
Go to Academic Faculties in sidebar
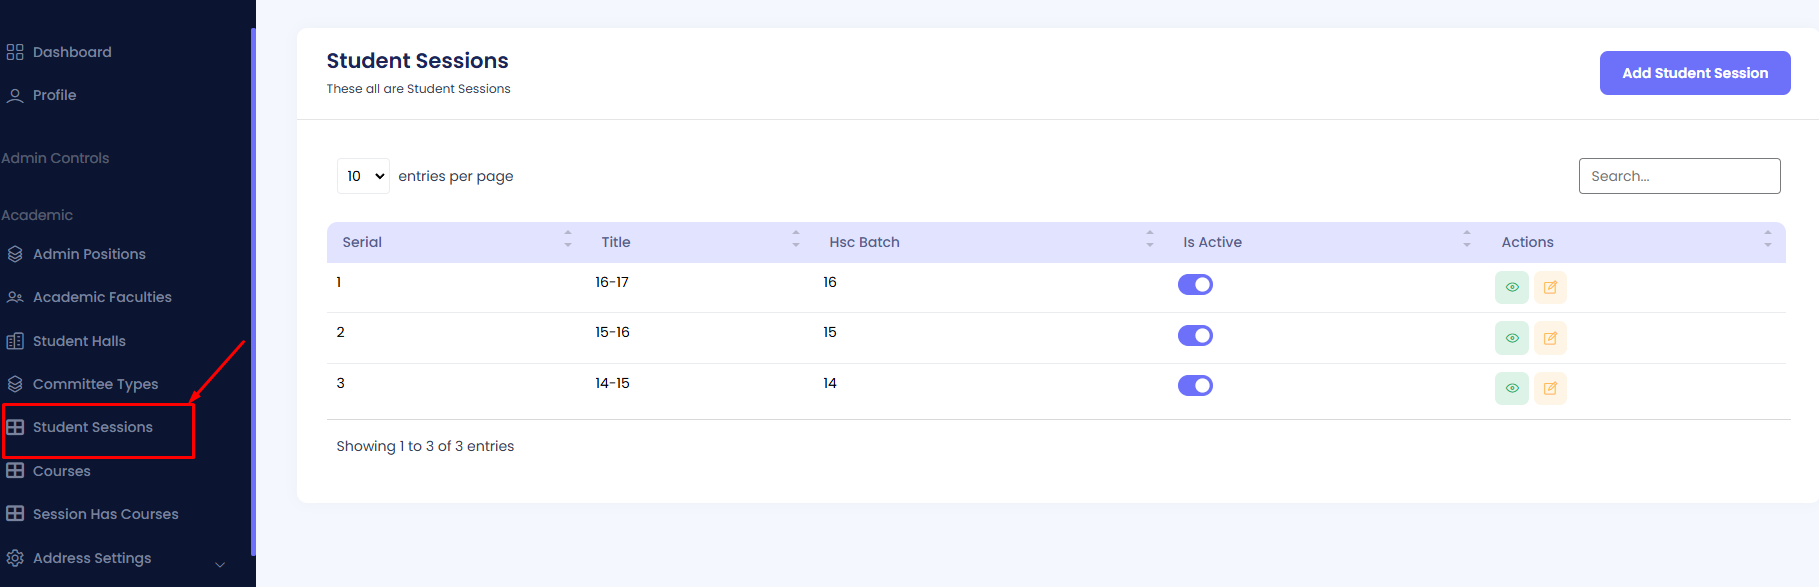102,297
